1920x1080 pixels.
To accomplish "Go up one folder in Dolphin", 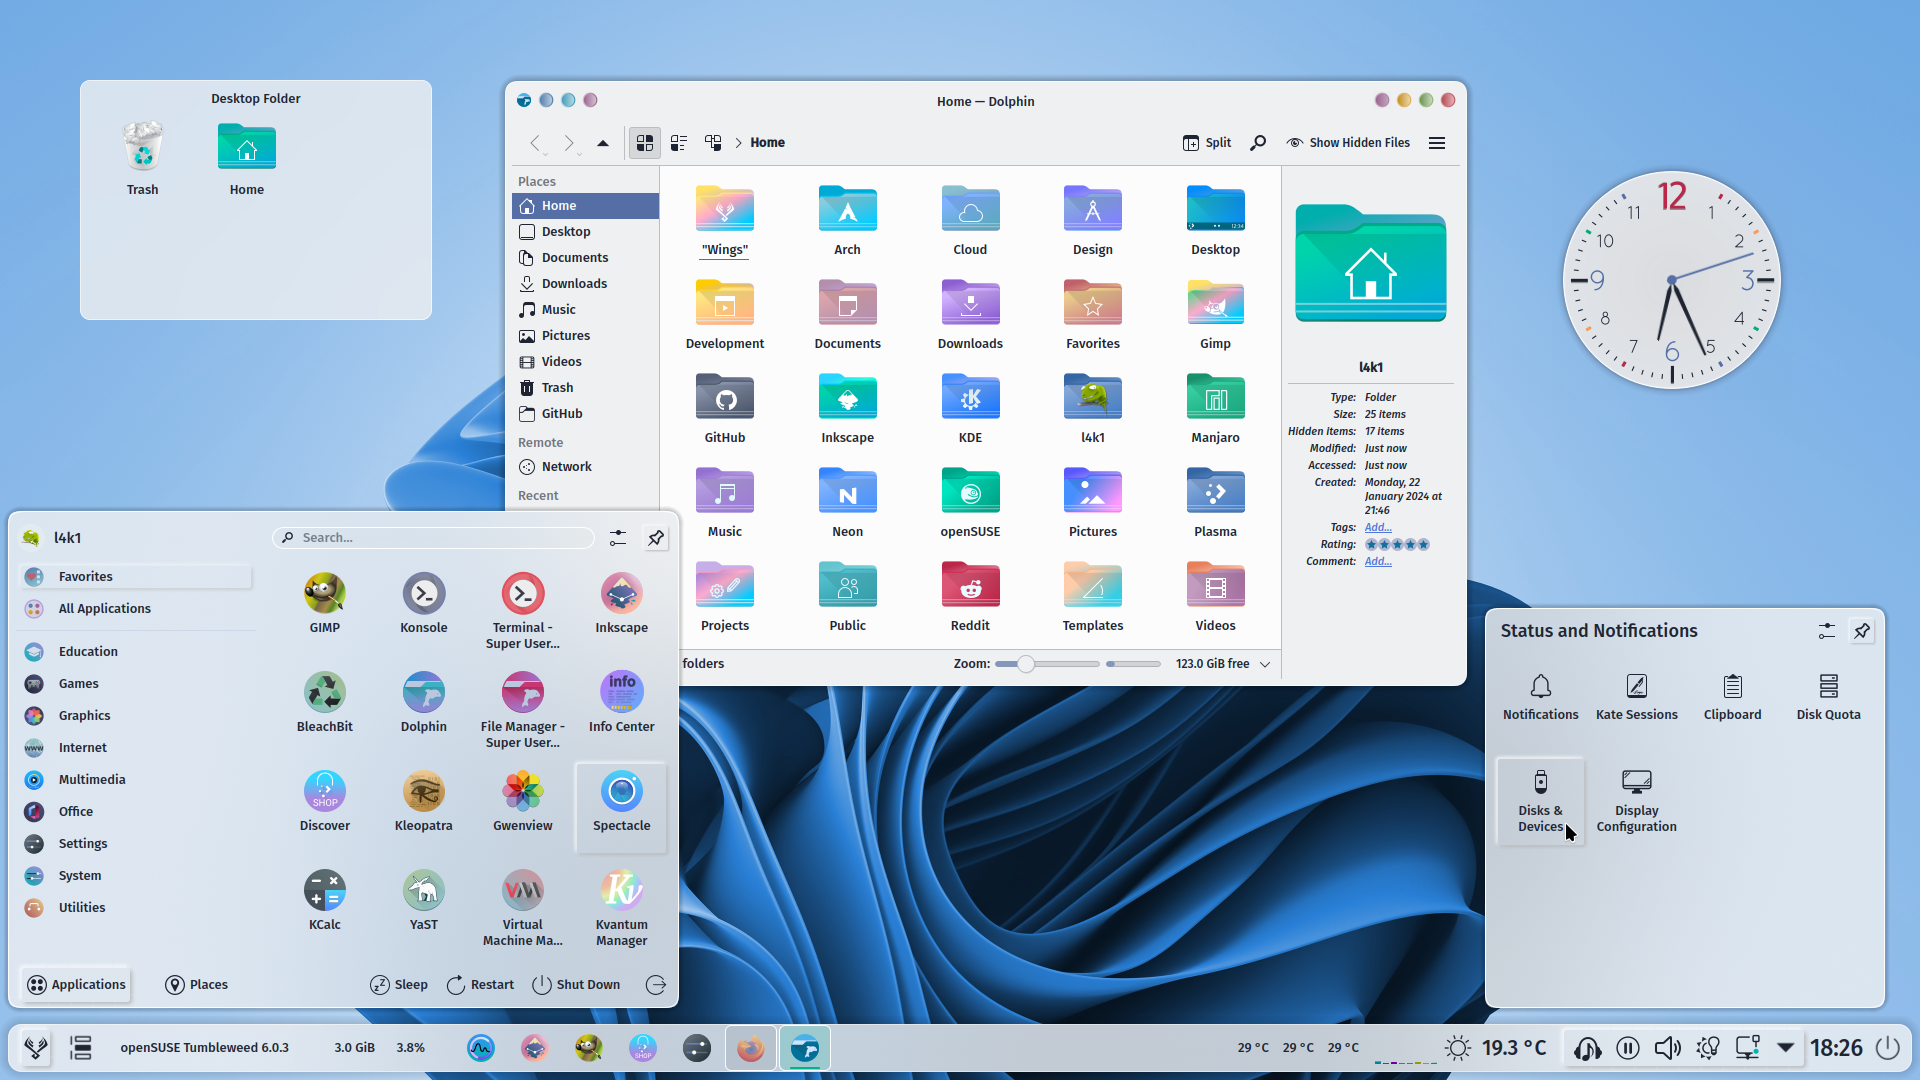I will [603, 143].
